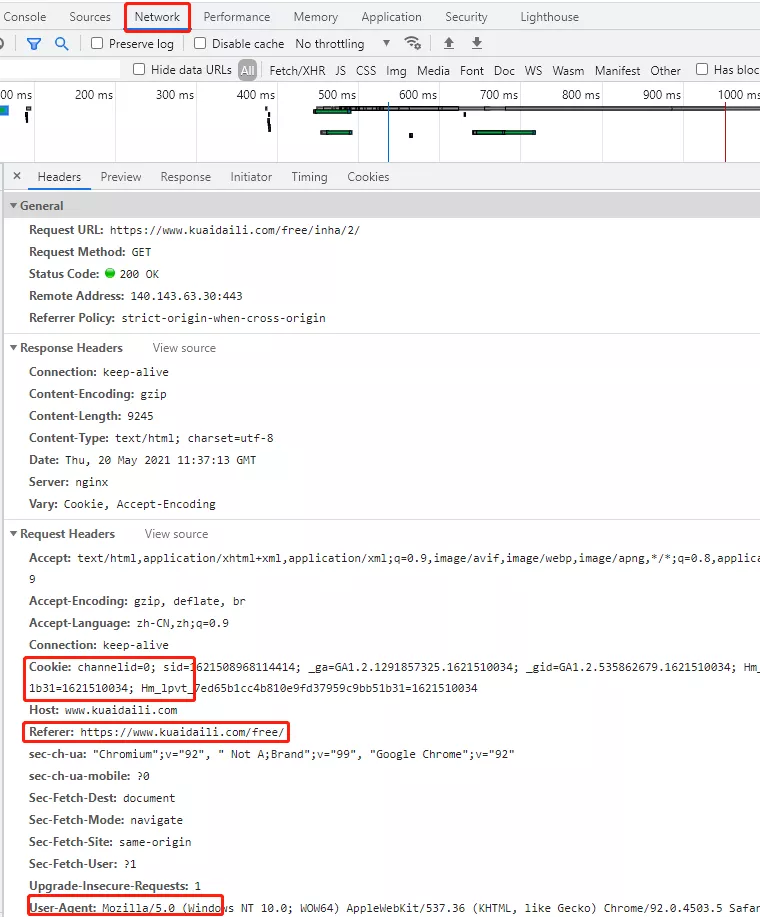Filter requests by Wasm

pyautogui.click(x=568, y=71)
